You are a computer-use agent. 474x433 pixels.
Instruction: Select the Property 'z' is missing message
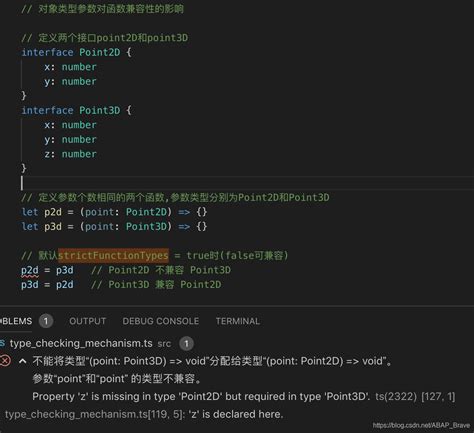(201, 397)
